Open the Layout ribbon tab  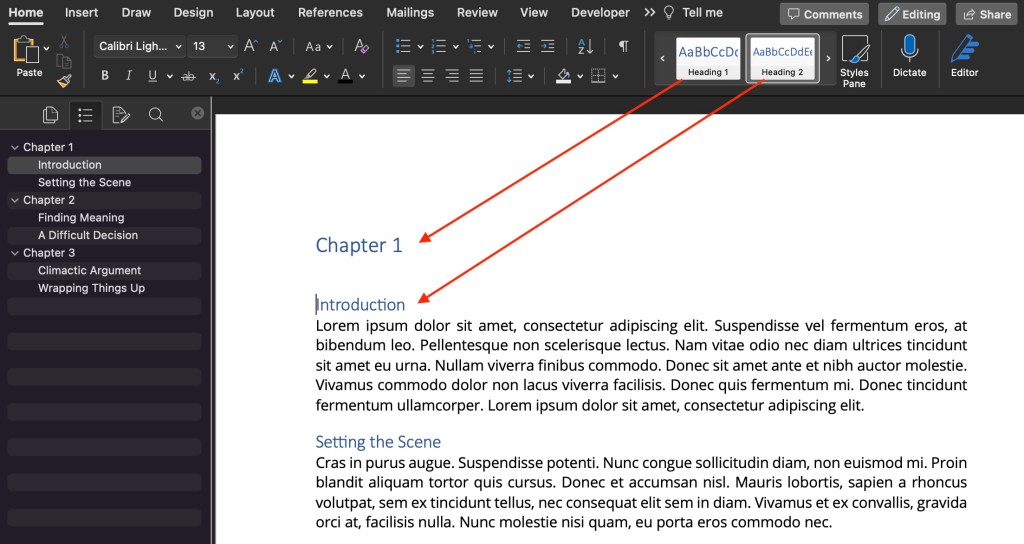(255, 13)
